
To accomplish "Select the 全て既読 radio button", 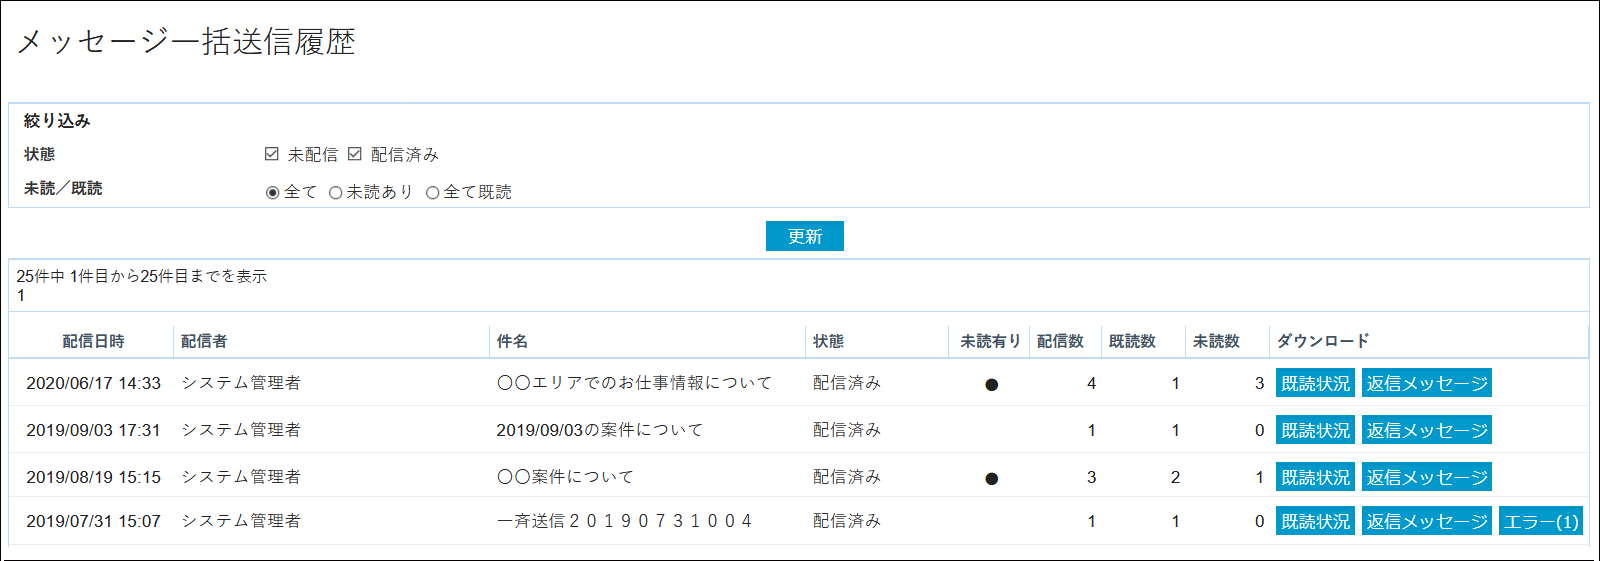I will (432, 193).
